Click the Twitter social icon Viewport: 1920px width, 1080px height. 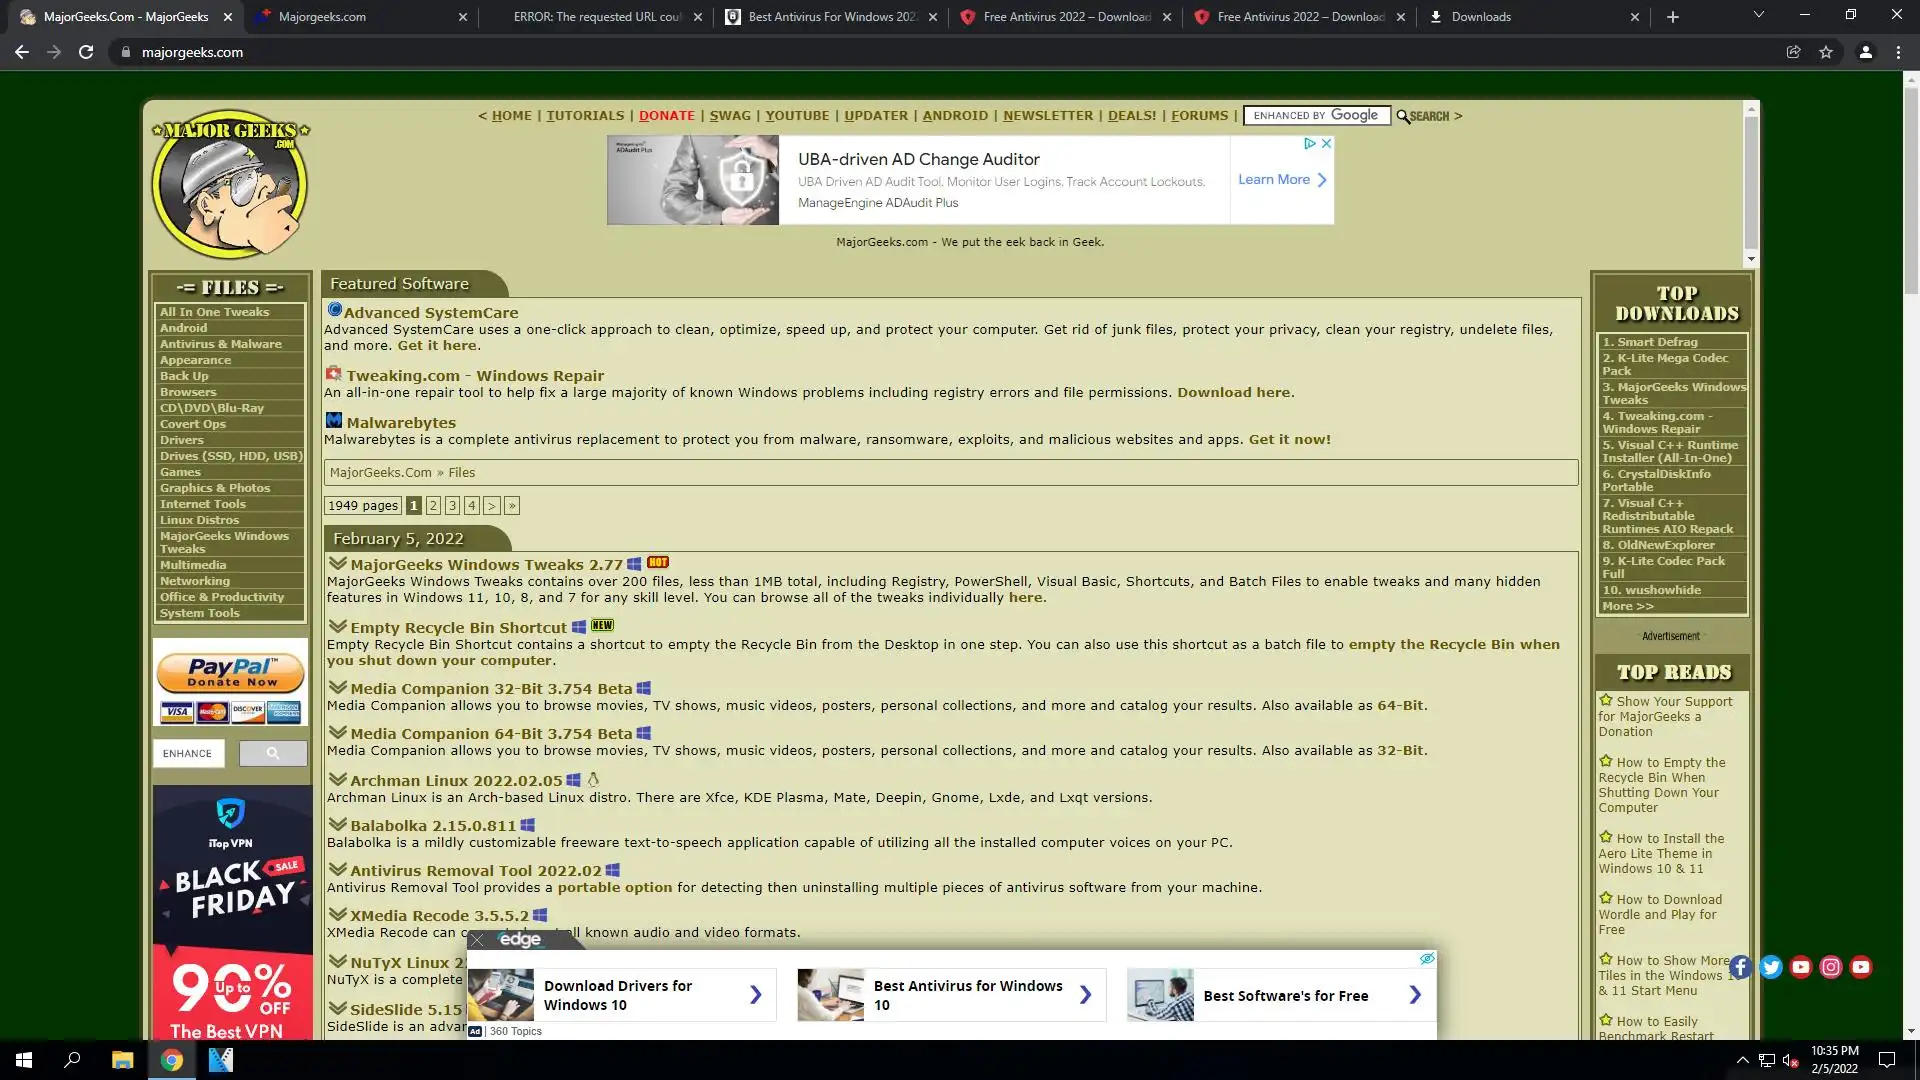(1771, 967)
